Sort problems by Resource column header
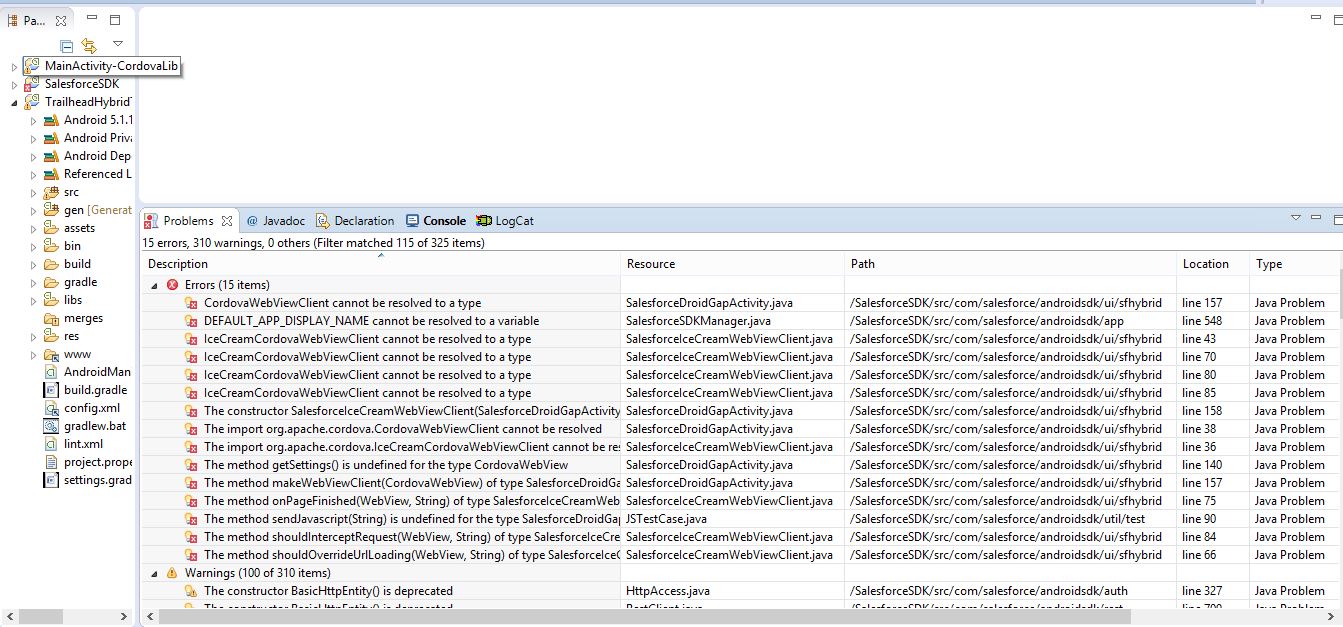Screen dimensions: 1343x627 pyautogui.click(x=650, y=264)
